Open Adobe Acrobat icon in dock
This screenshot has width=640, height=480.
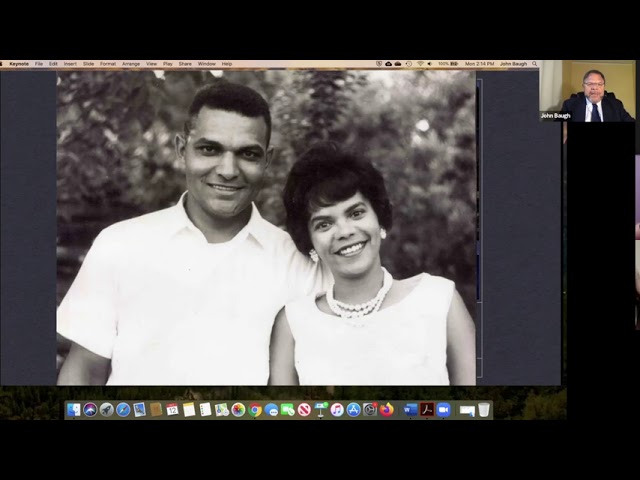(x=427, y=410)
